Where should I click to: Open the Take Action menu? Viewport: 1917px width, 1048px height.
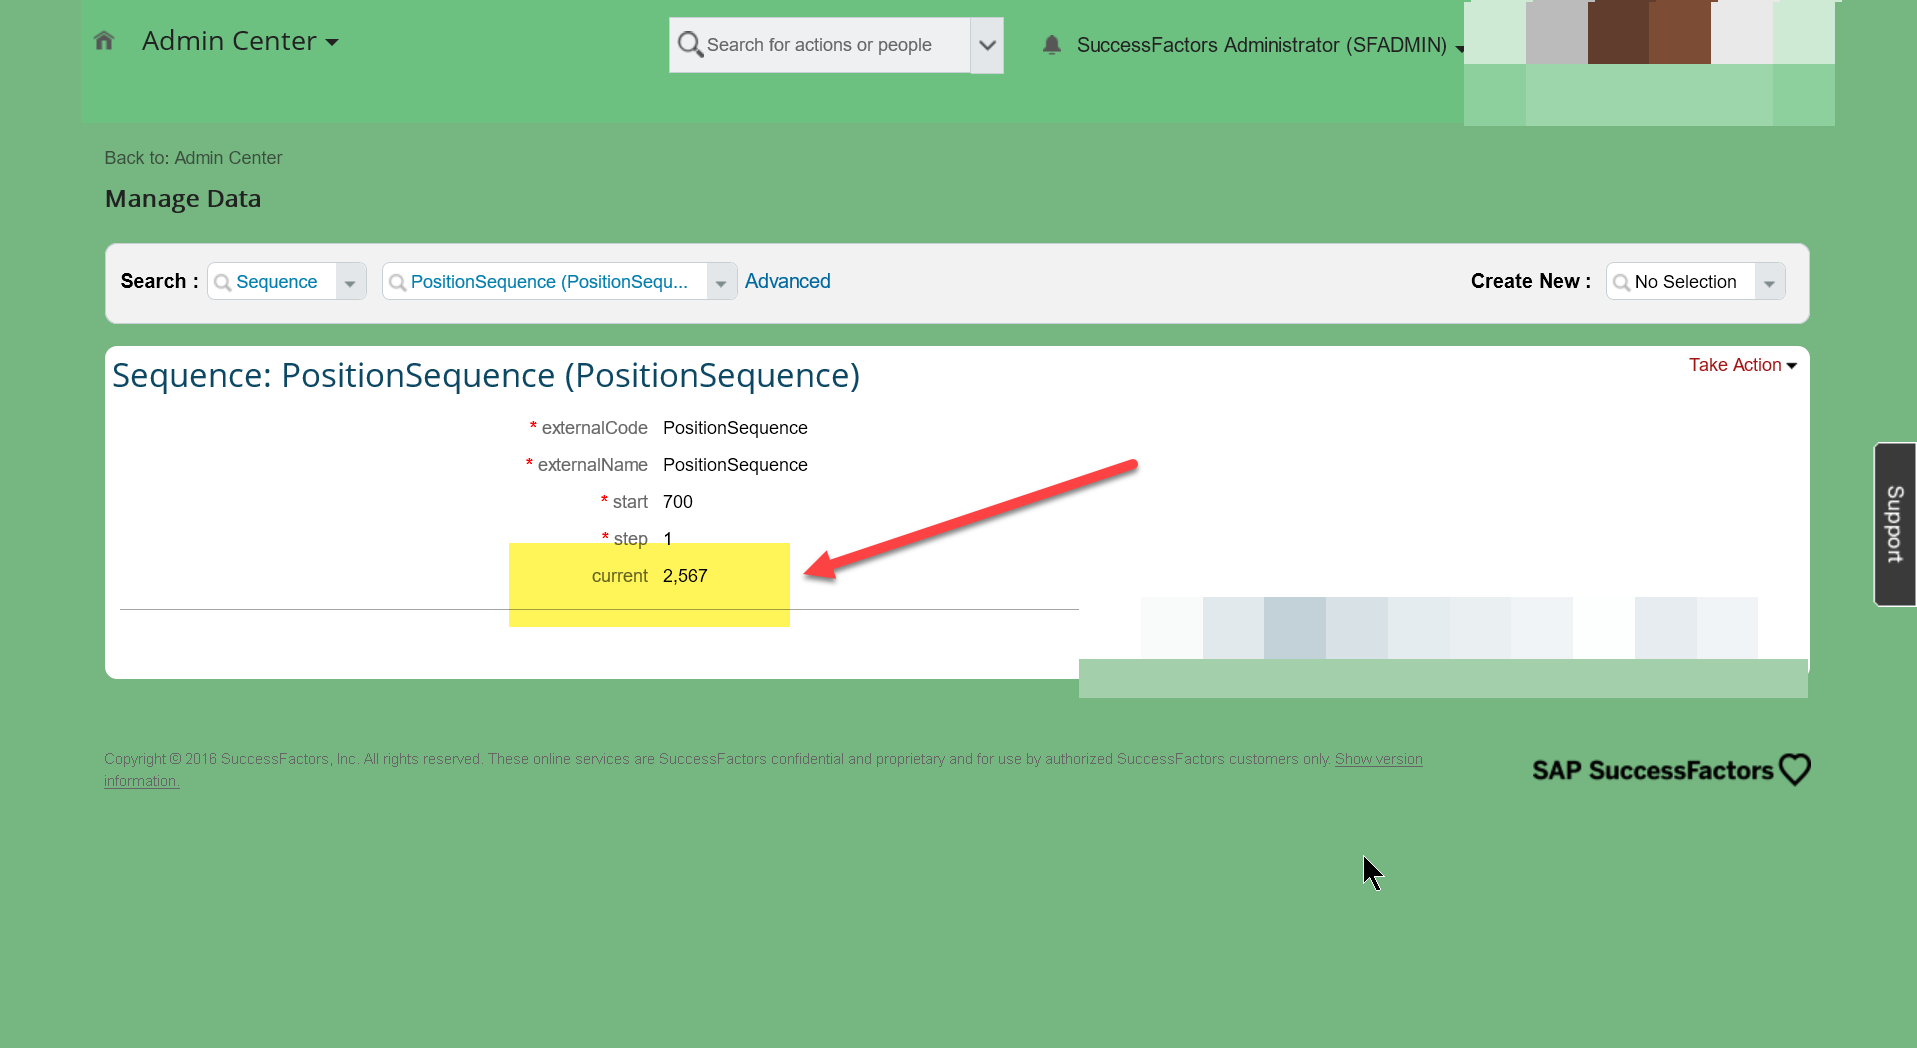[1743, 365]
